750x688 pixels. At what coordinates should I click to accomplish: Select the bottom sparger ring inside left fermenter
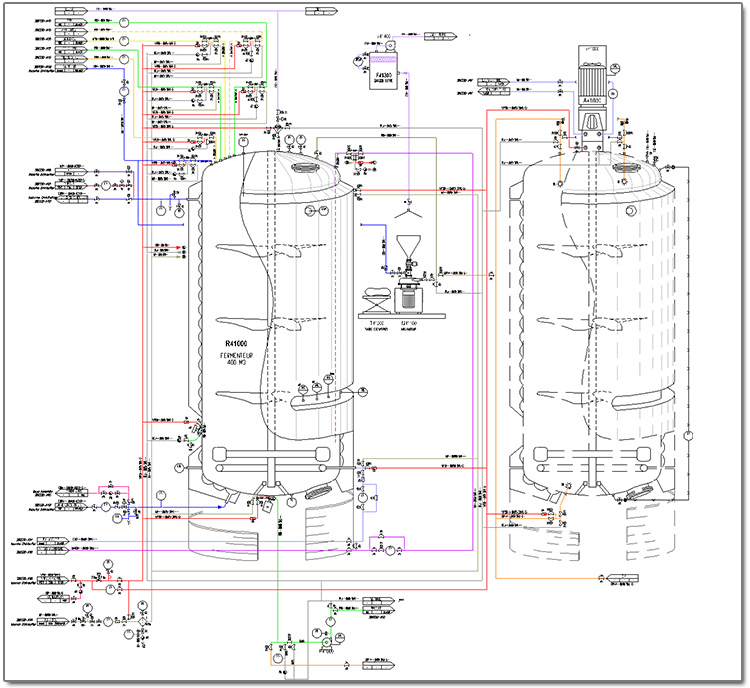click(x=271, y=468)
